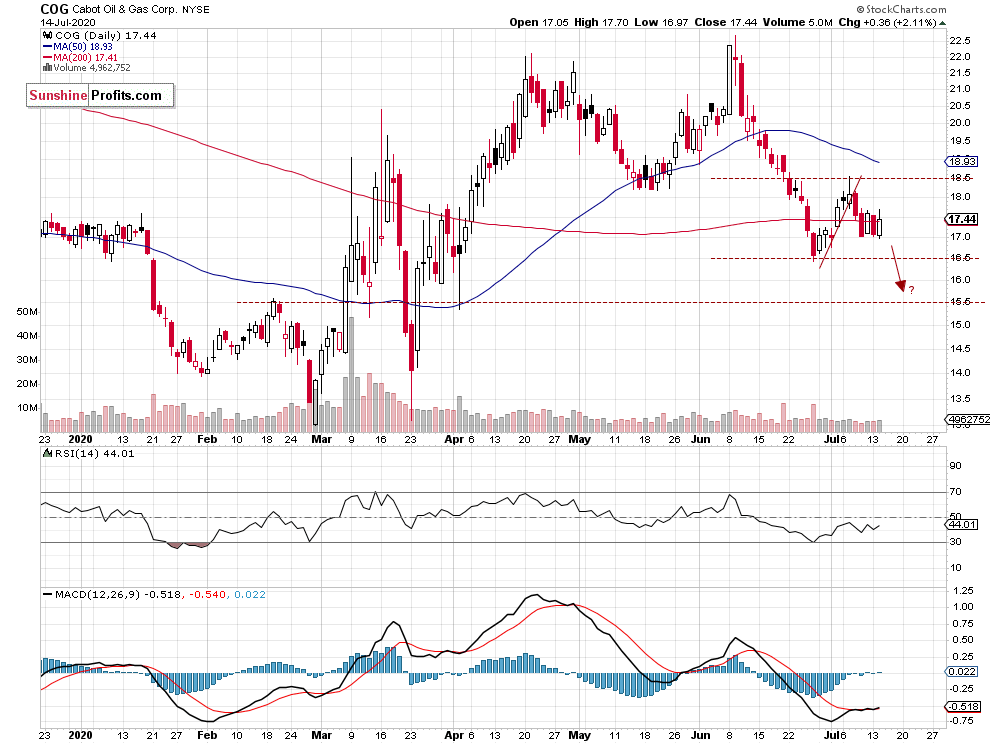990x744 pixels.
Task: Click the Apr label on MACD axis
Action: point(454,735)
